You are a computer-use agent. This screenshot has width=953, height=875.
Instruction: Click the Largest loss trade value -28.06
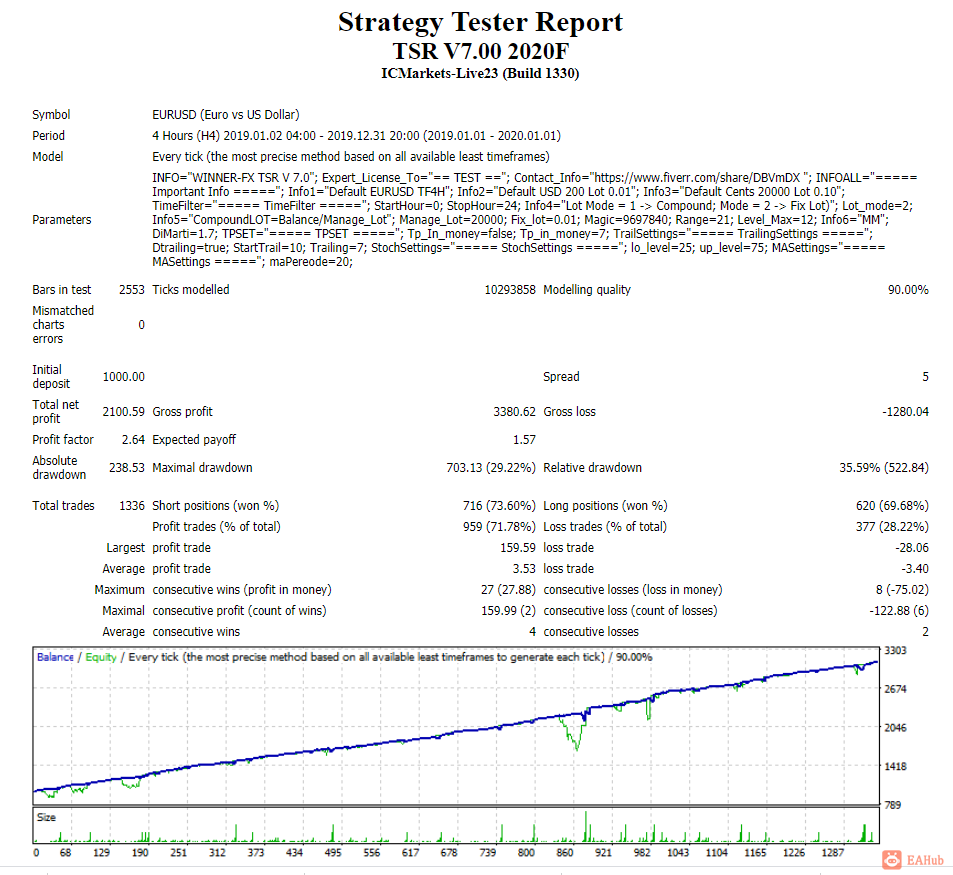912,548
